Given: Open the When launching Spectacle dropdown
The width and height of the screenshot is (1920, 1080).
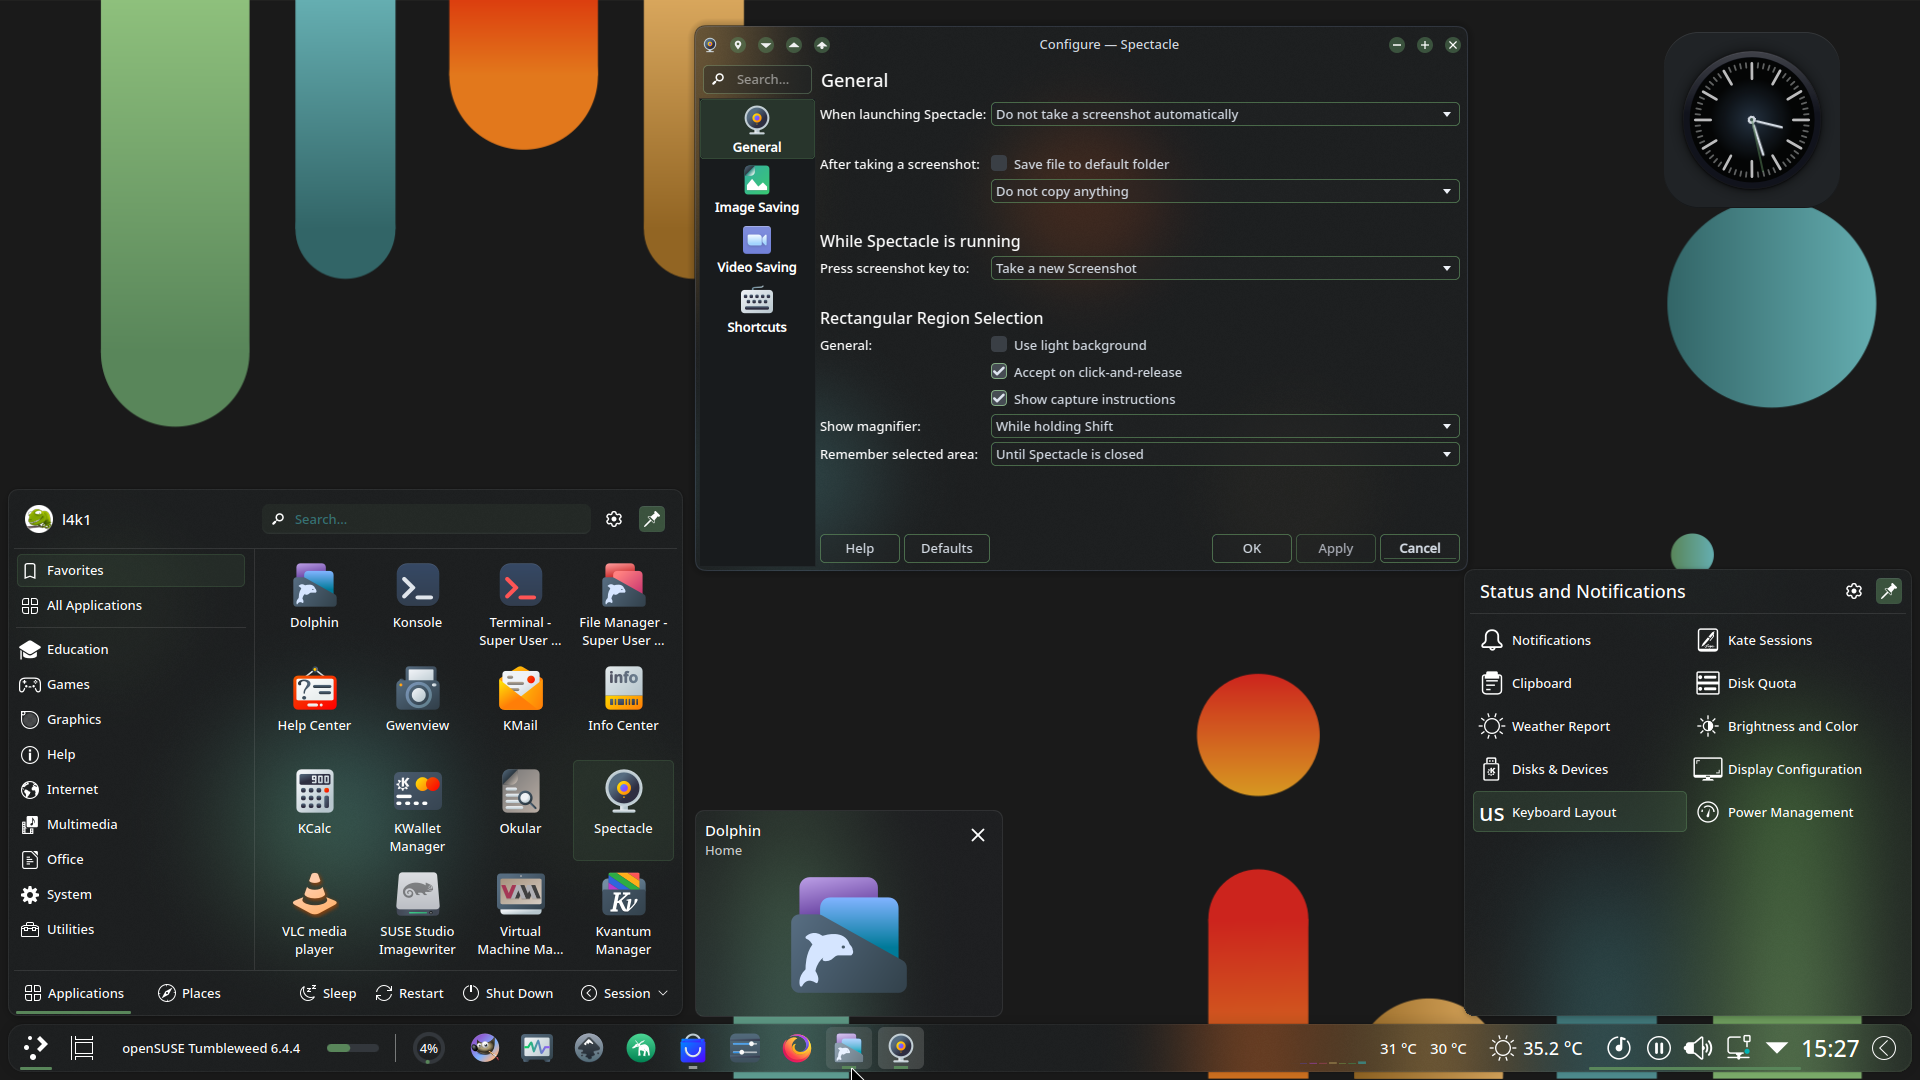Looking at the screenshot, I should coord(1225,114).
